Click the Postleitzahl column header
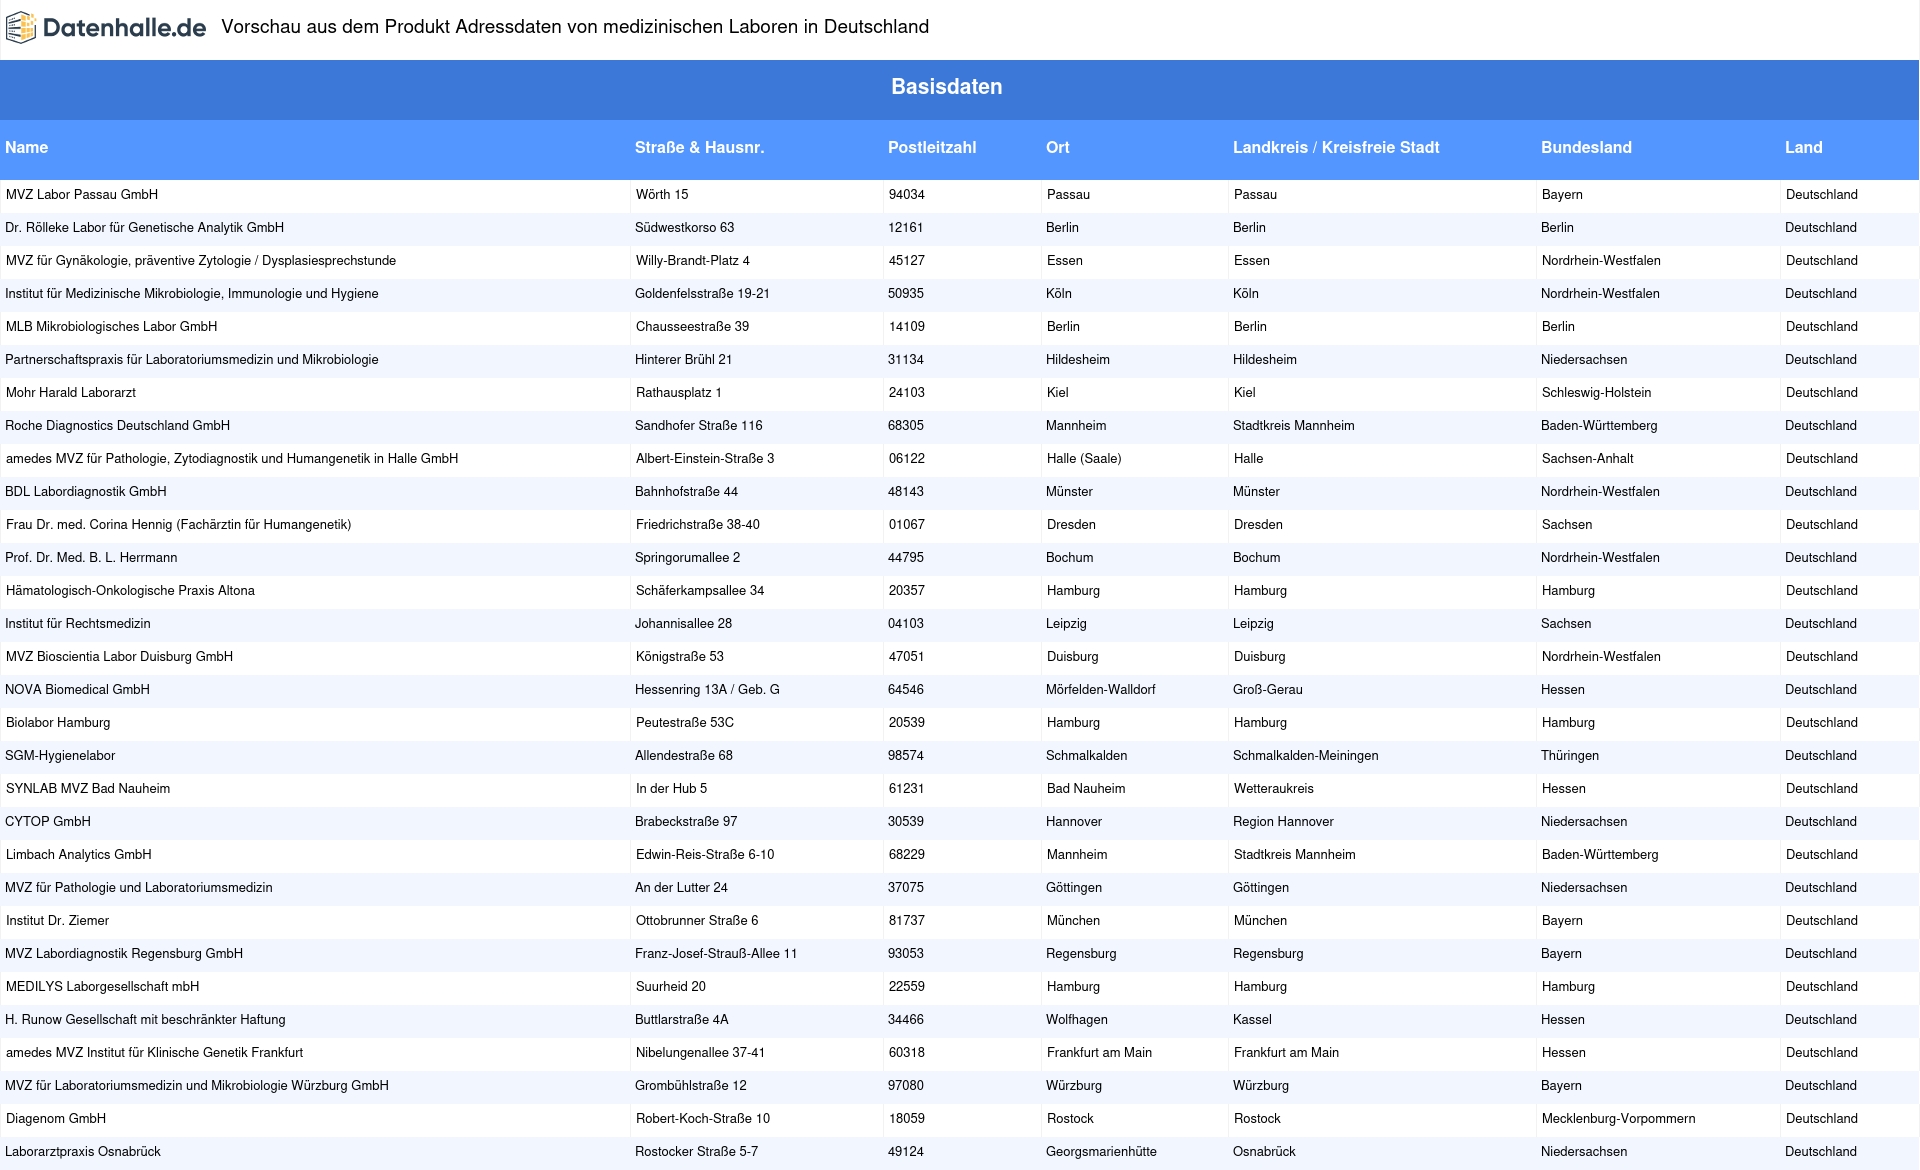Image resolution: width=1920 pixels, height=1170 pixels. coord(932,148)
